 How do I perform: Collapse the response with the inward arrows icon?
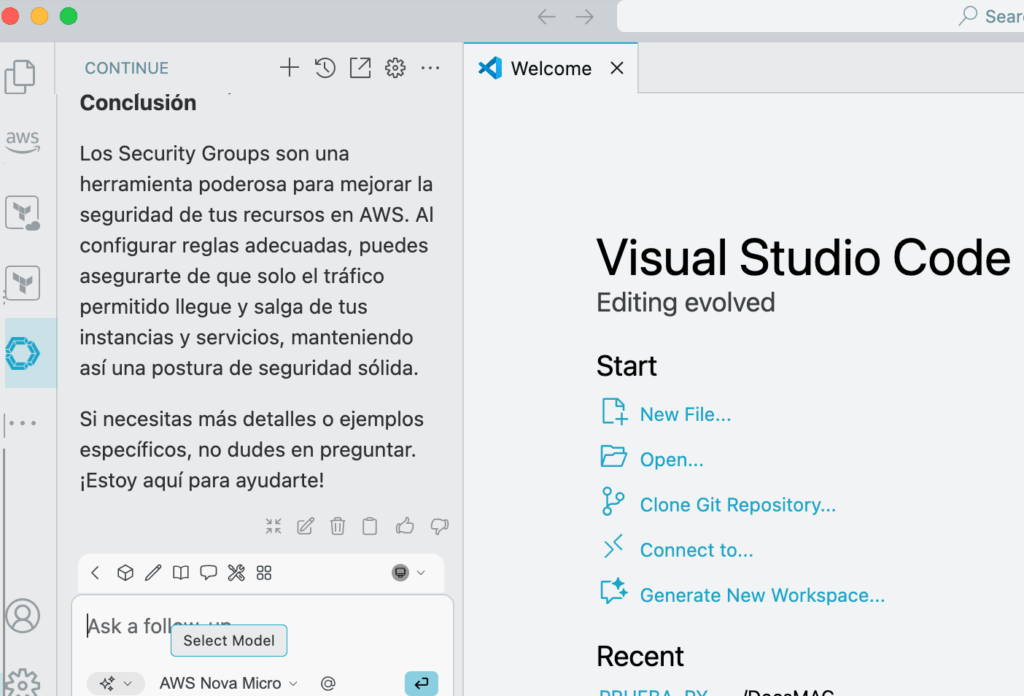point(274,526)
